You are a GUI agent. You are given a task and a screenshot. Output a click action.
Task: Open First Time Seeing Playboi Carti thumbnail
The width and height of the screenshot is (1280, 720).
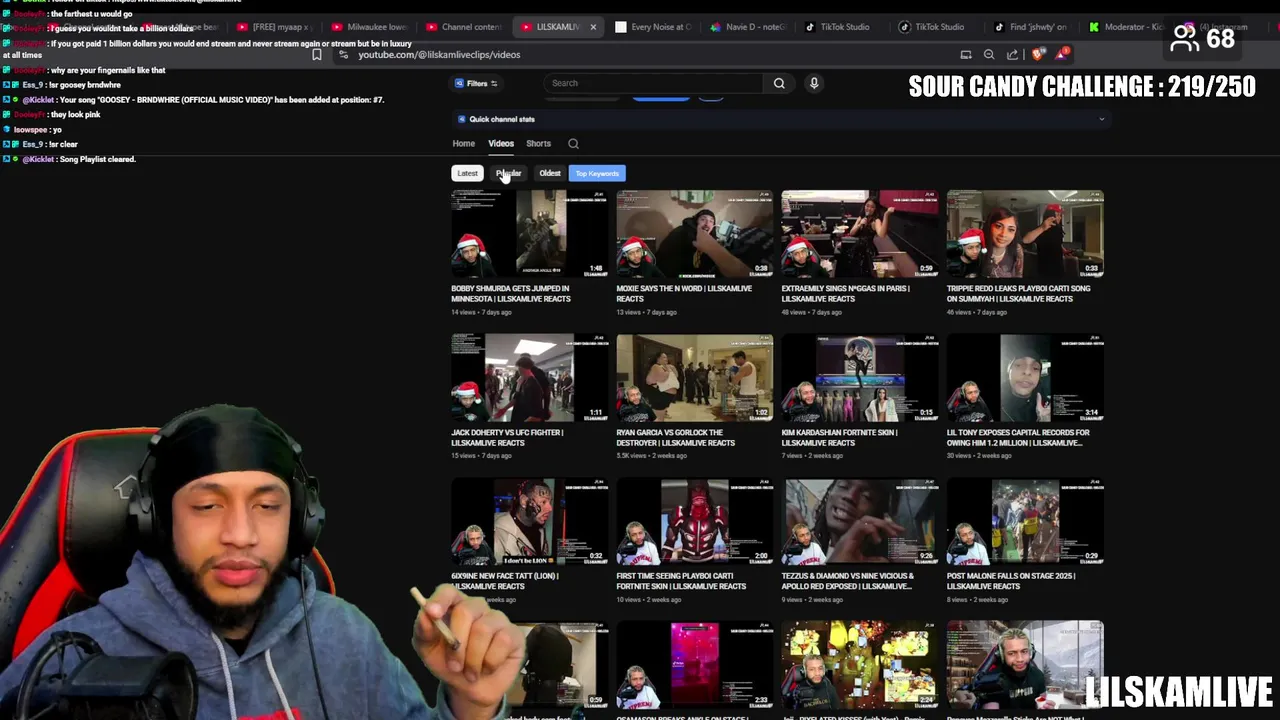click(694, 521)
